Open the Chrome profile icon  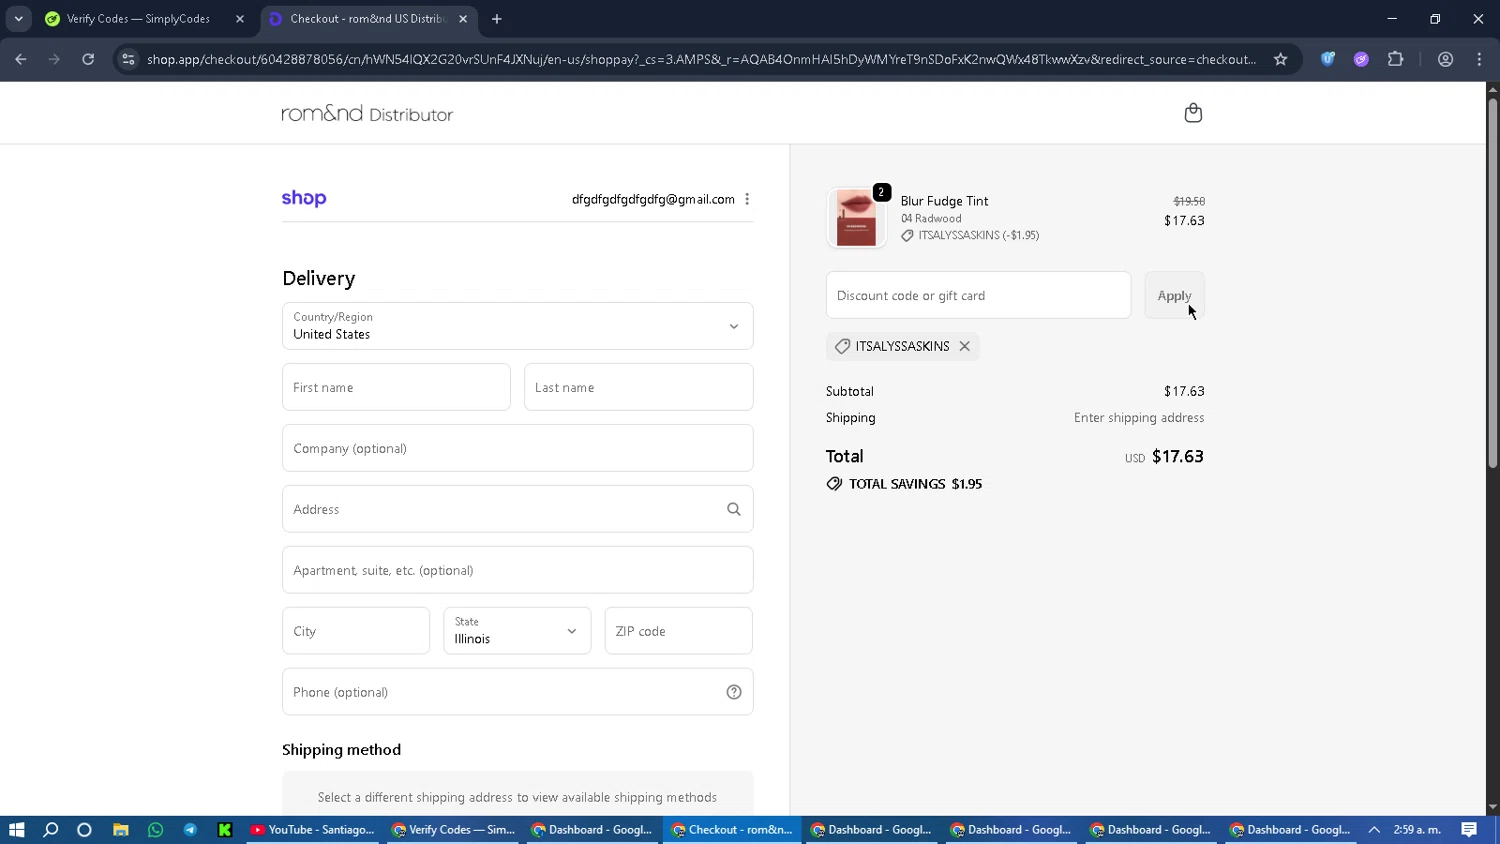1445,59
